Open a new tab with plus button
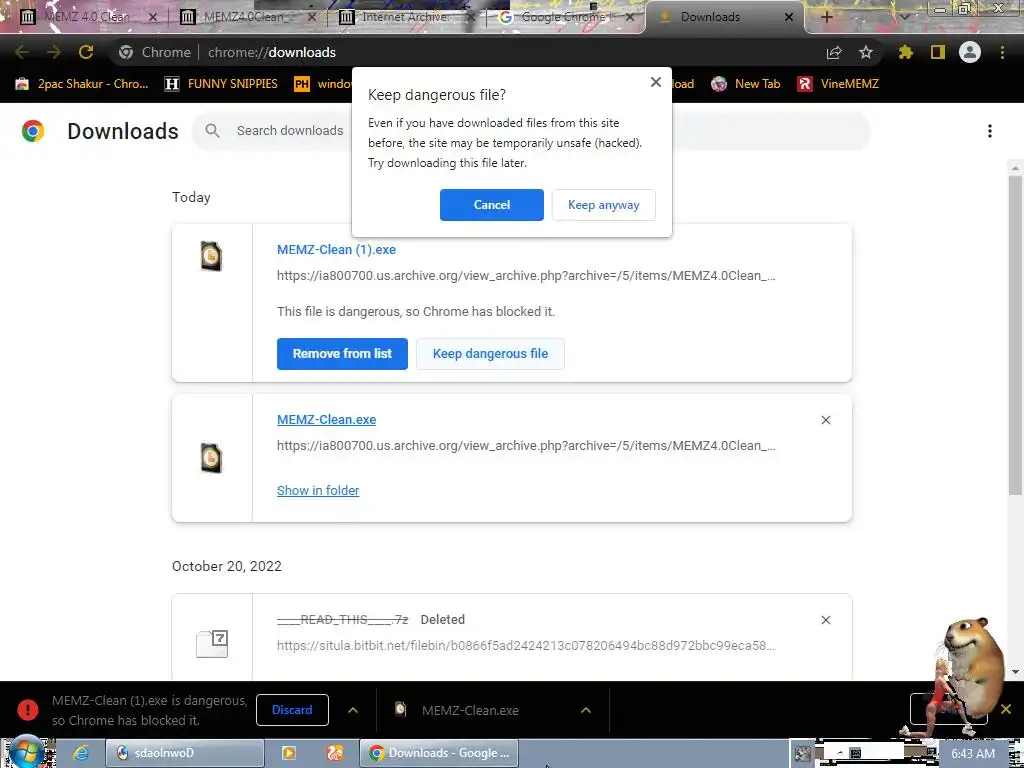 (x=826, y=17)
